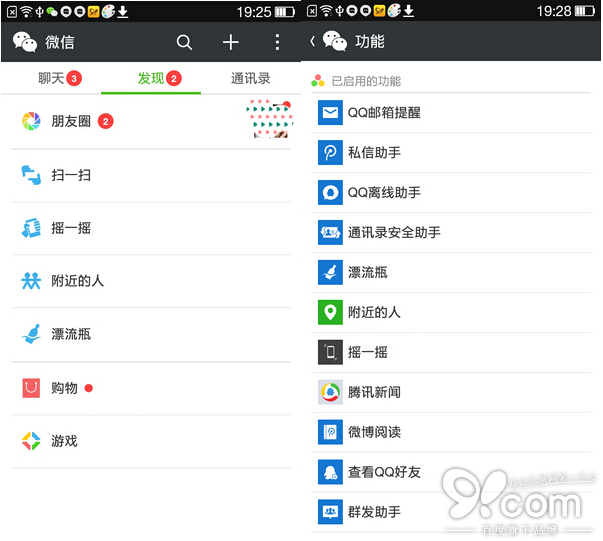Select the 游戏 label text
Image resolution: width=603 pixels, height=541 pixels.
point(65,441)
